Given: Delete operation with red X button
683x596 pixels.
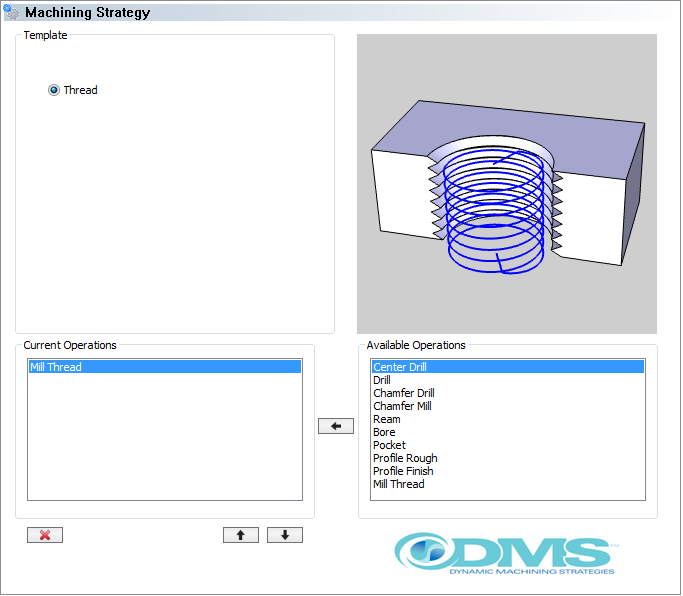Looking at the screenshot, I should point(45,535).
